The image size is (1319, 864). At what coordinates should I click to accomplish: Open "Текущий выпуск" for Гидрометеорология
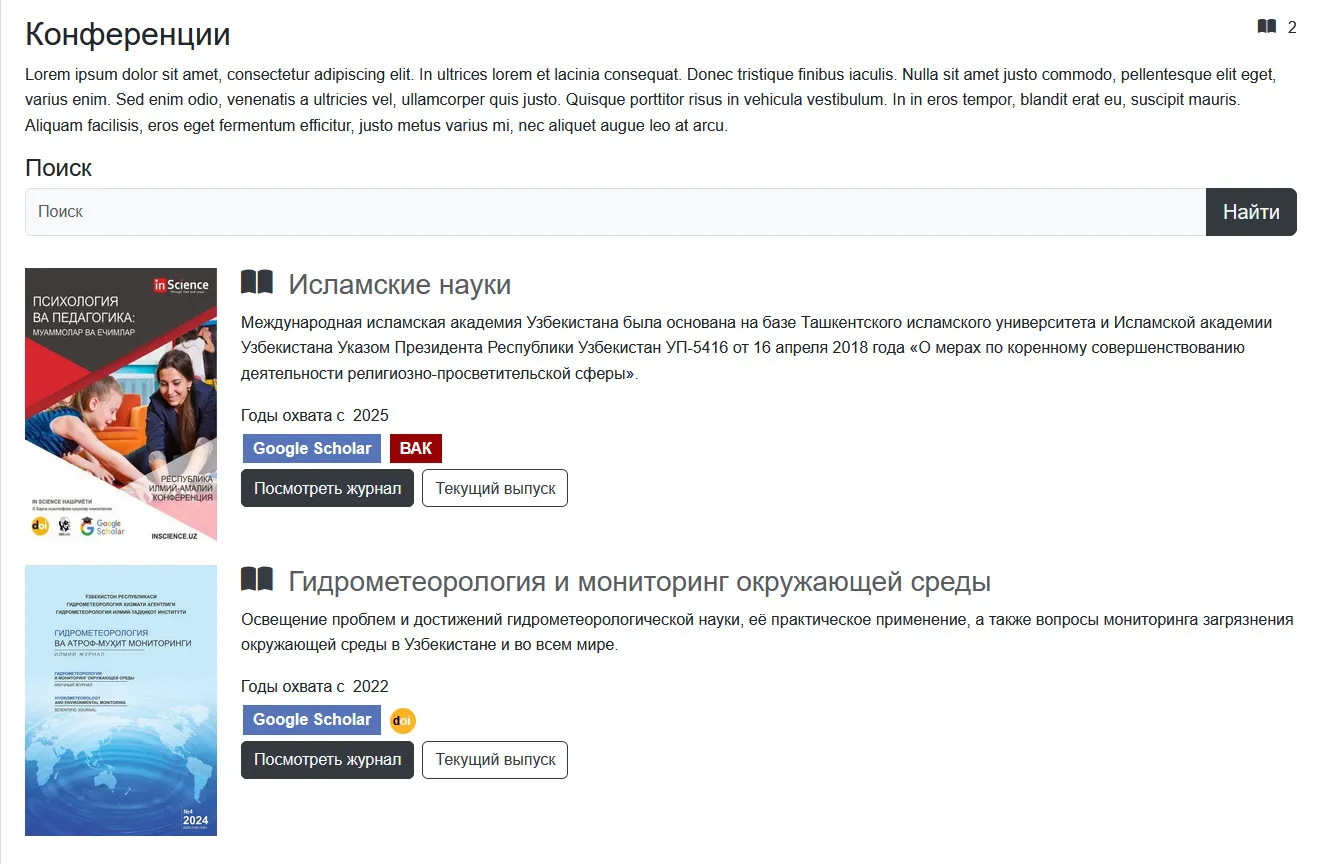494,760
